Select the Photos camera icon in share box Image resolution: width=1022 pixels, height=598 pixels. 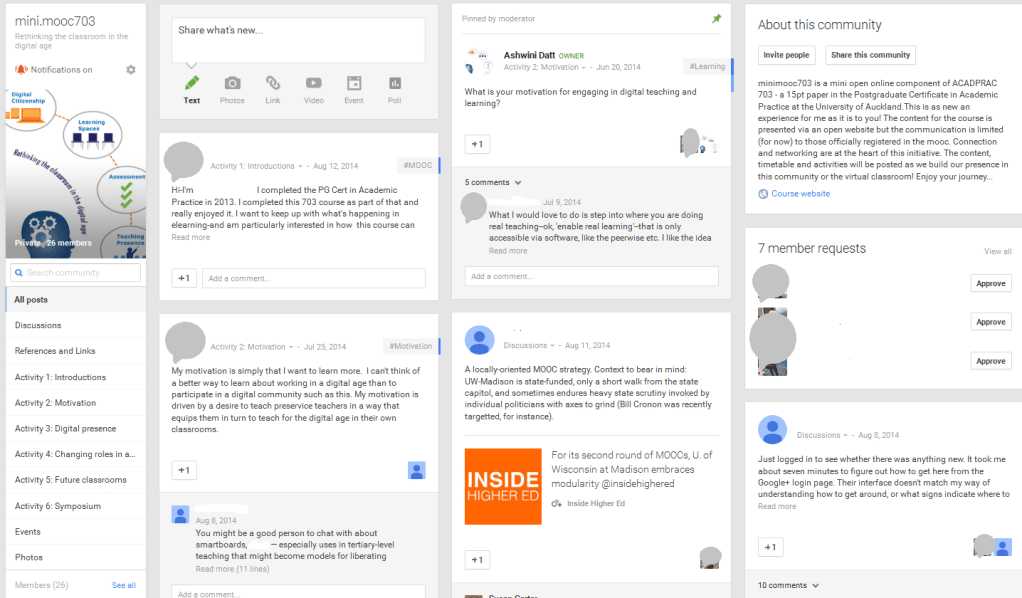pos(232,84)
